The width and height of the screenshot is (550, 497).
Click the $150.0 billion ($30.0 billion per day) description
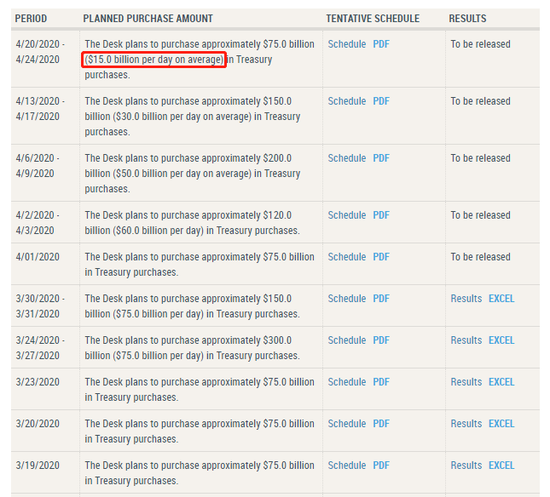pyautogui.click(x=192, y=116)
